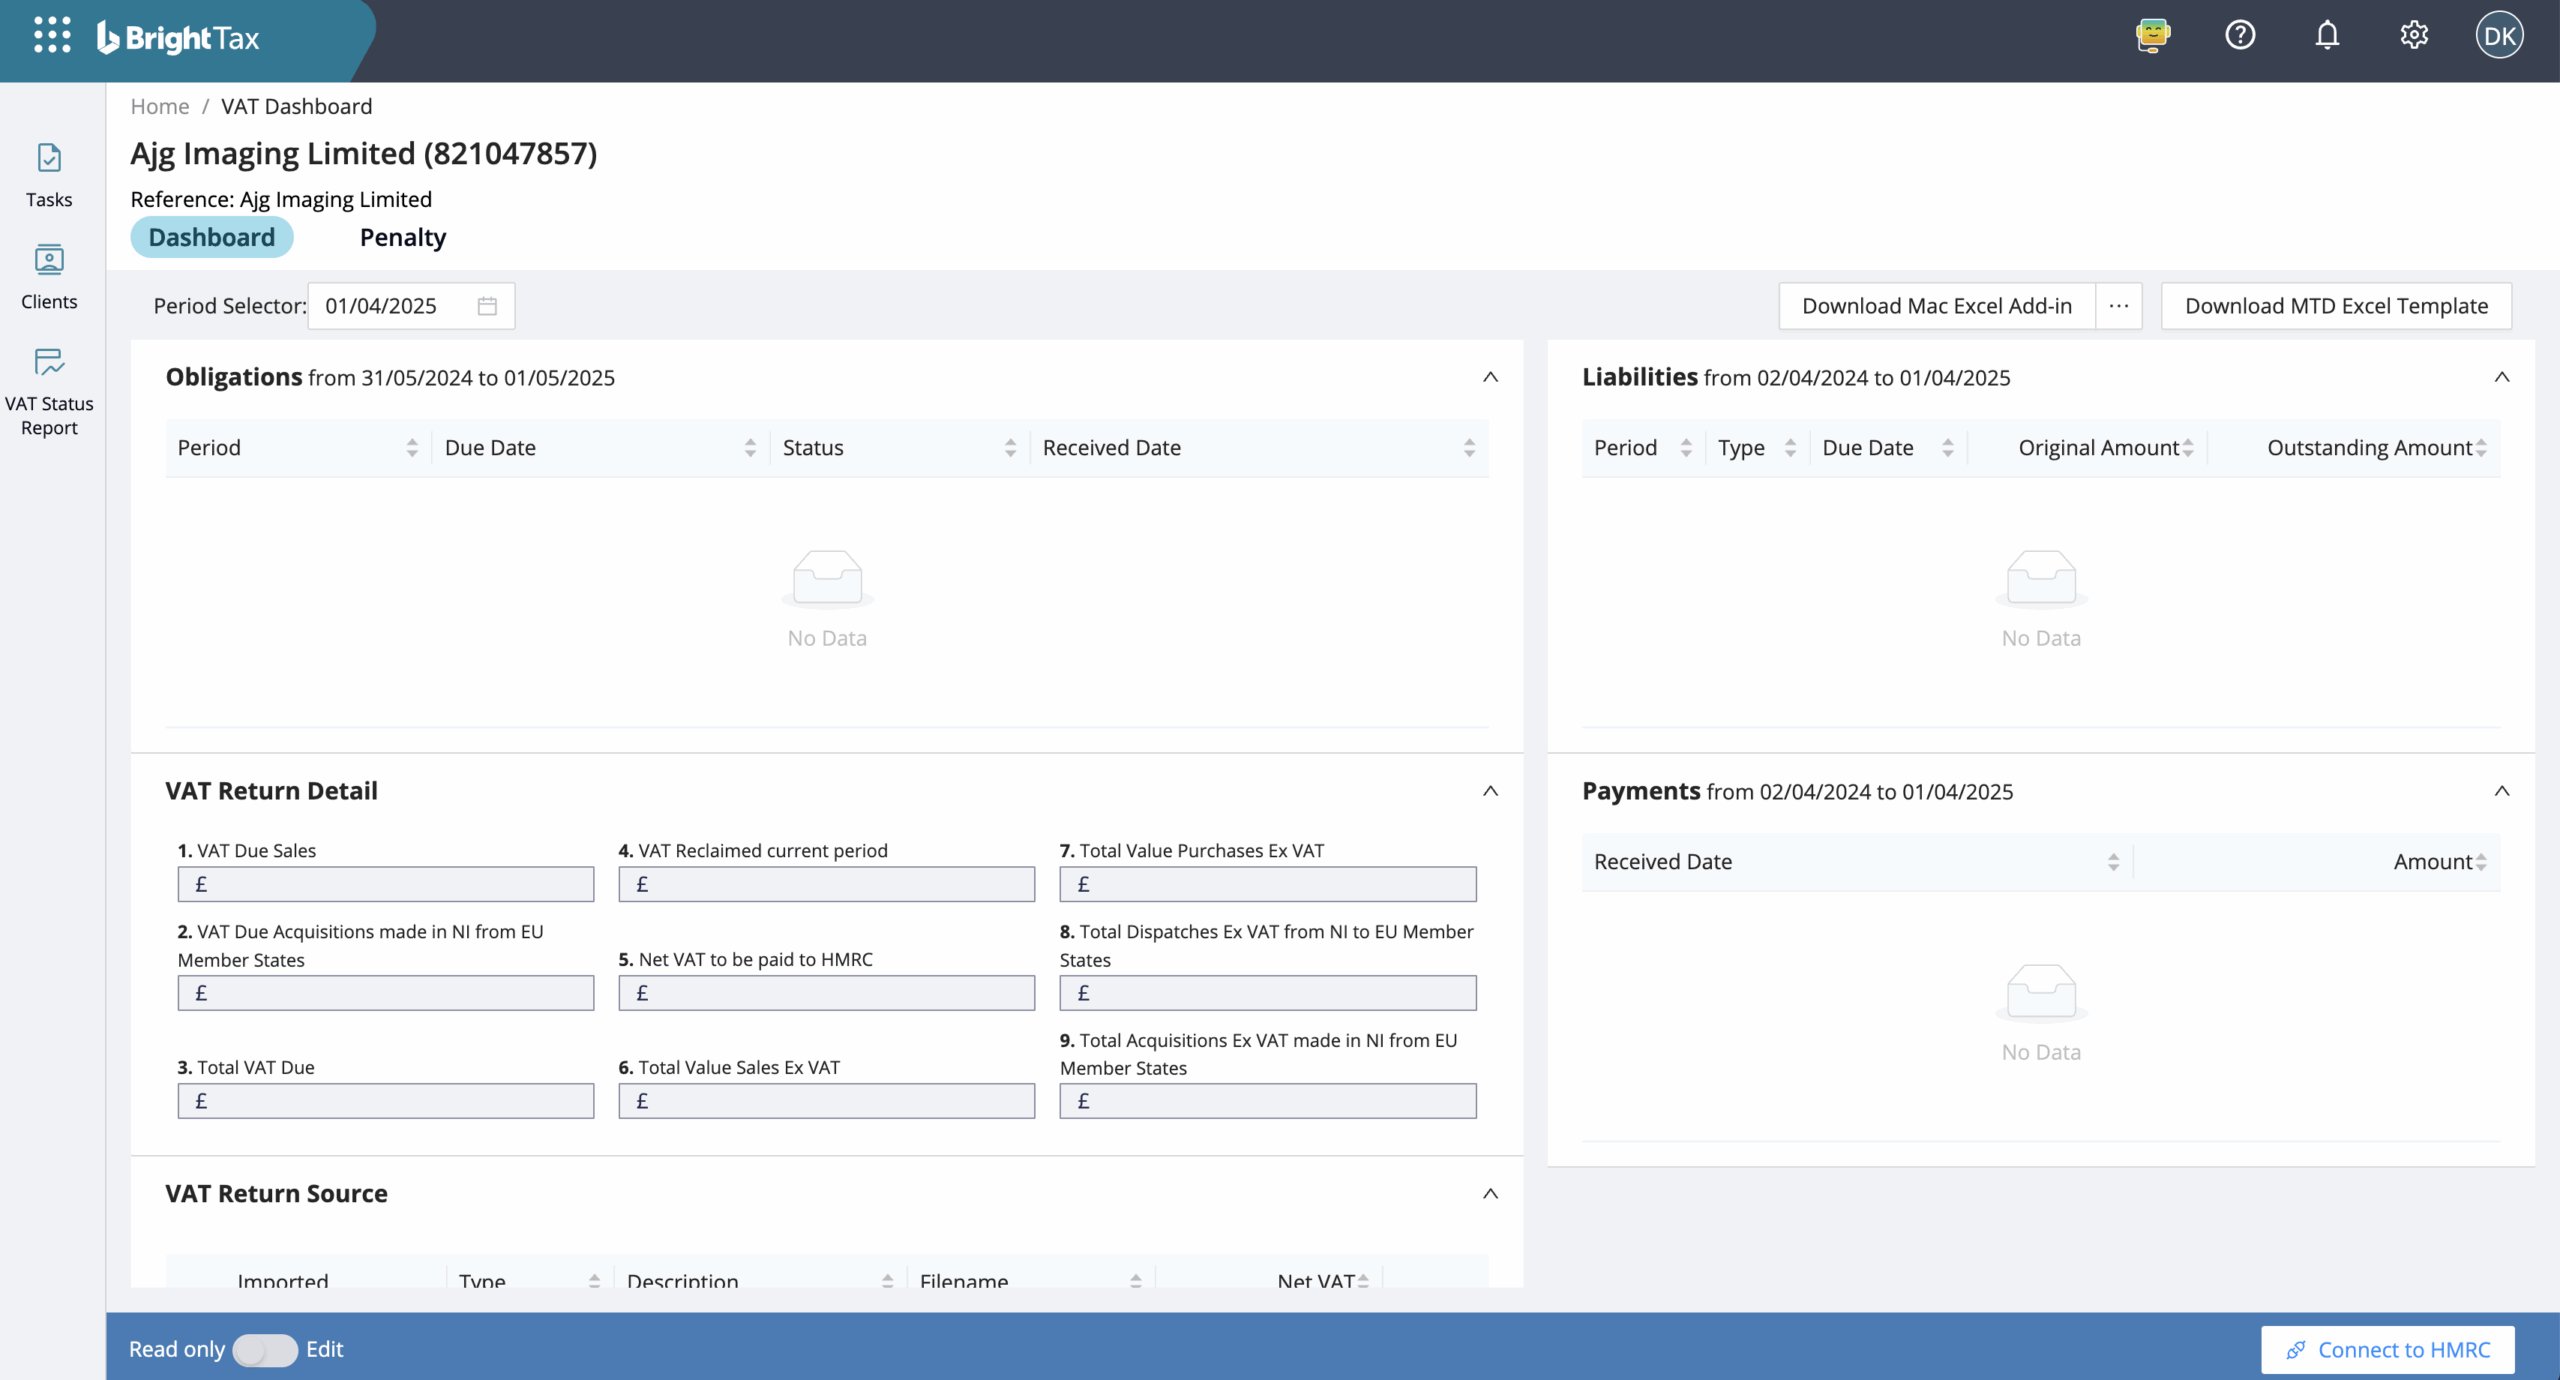Open the settings gear menu
This screenshot has height=1380, width=2560.
click(x=2414, y=34)
